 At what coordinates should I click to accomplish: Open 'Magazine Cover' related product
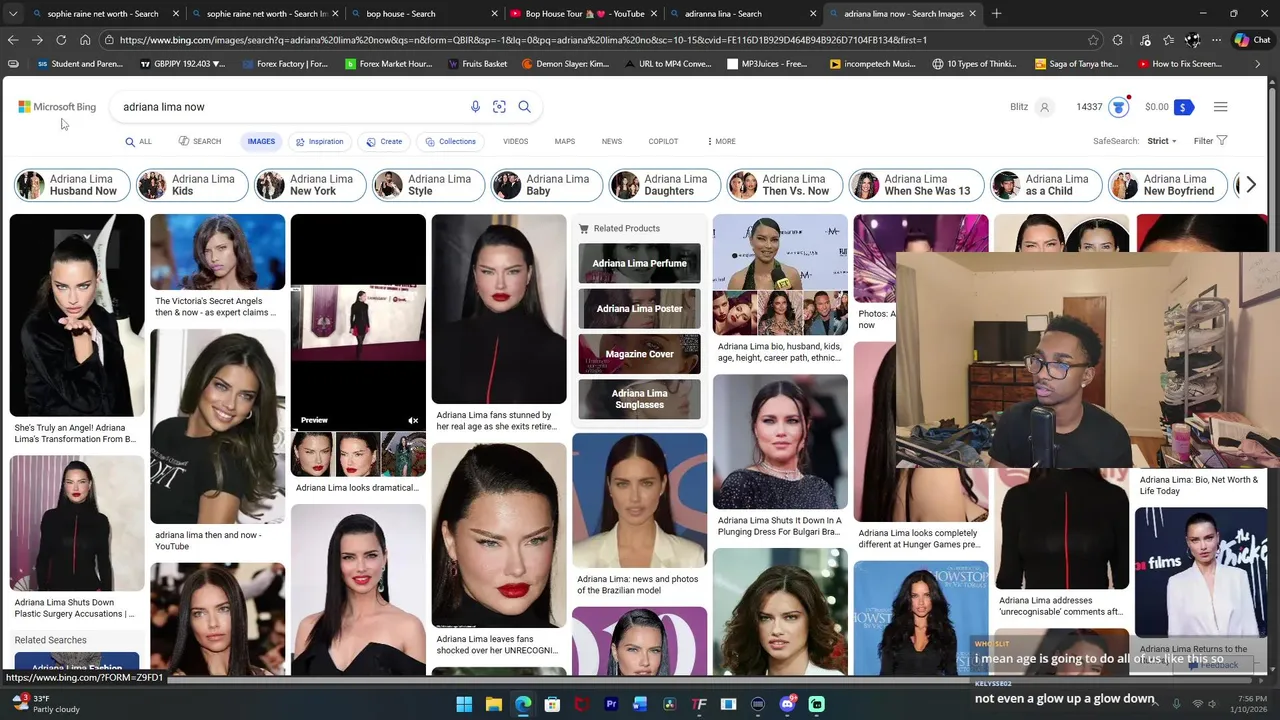tap(639, 354)
